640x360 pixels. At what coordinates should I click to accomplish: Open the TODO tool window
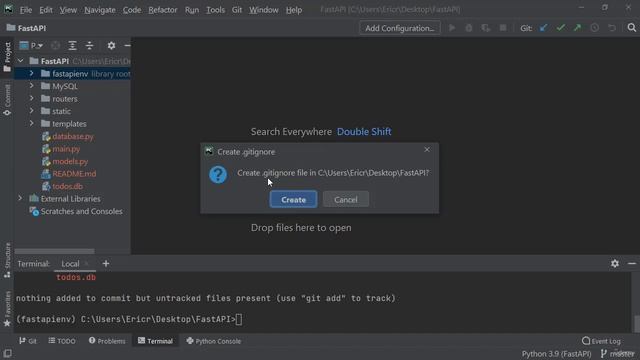point(62,341)
